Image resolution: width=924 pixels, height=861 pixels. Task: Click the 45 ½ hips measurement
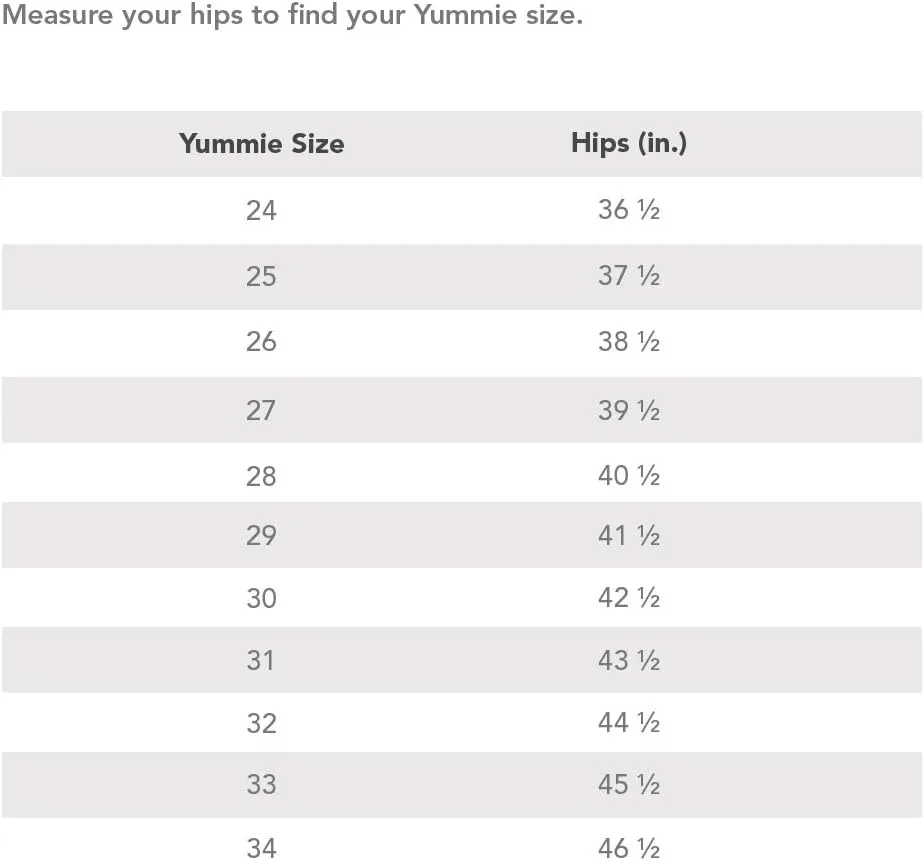click(x=629, y=785)
